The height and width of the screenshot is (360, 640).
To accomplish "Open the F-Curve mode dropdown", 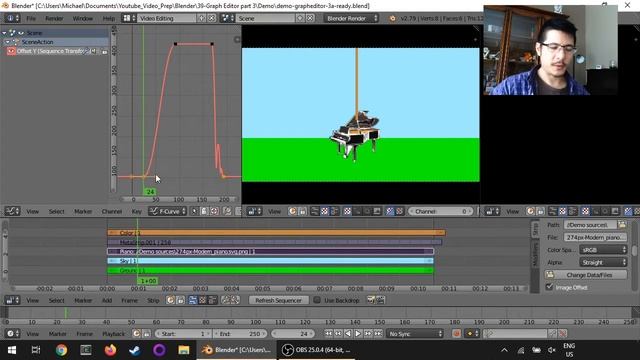I will [168, 211].
